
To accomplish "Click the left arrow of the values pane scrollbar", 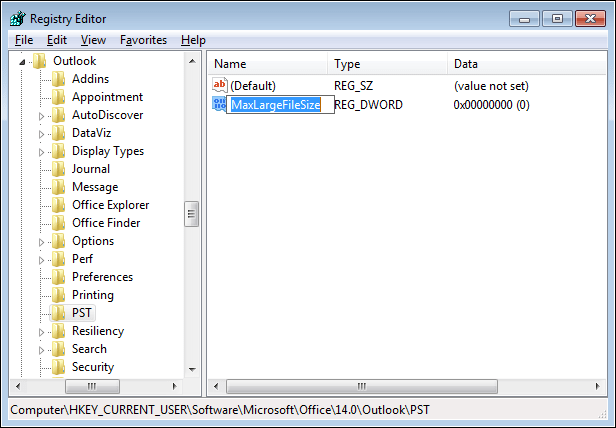I will (216, 386).
